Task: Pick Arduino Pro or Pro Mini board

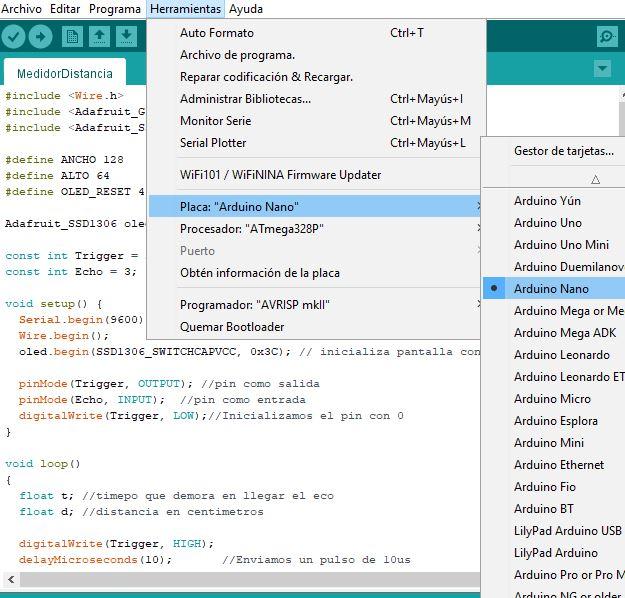Action: 554,574
